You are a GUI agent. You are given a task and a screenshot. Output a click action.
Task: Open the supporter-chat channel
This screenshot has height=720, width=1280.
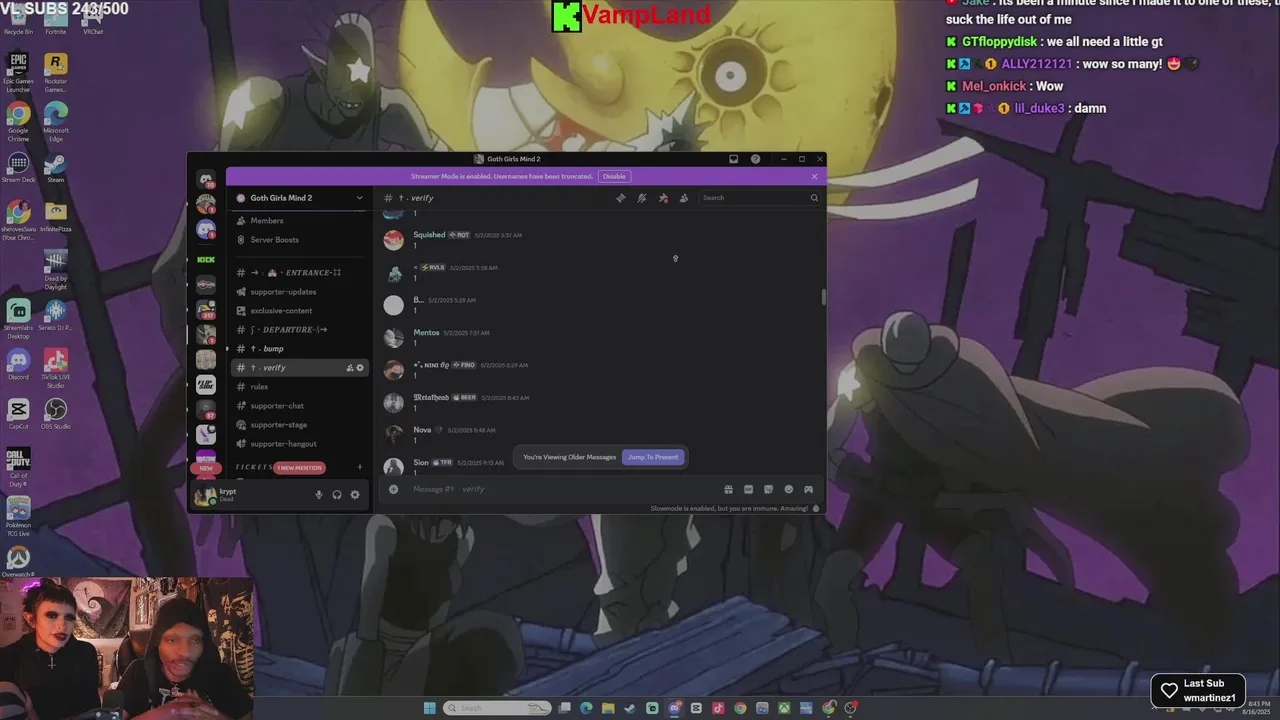pos(300,406)
